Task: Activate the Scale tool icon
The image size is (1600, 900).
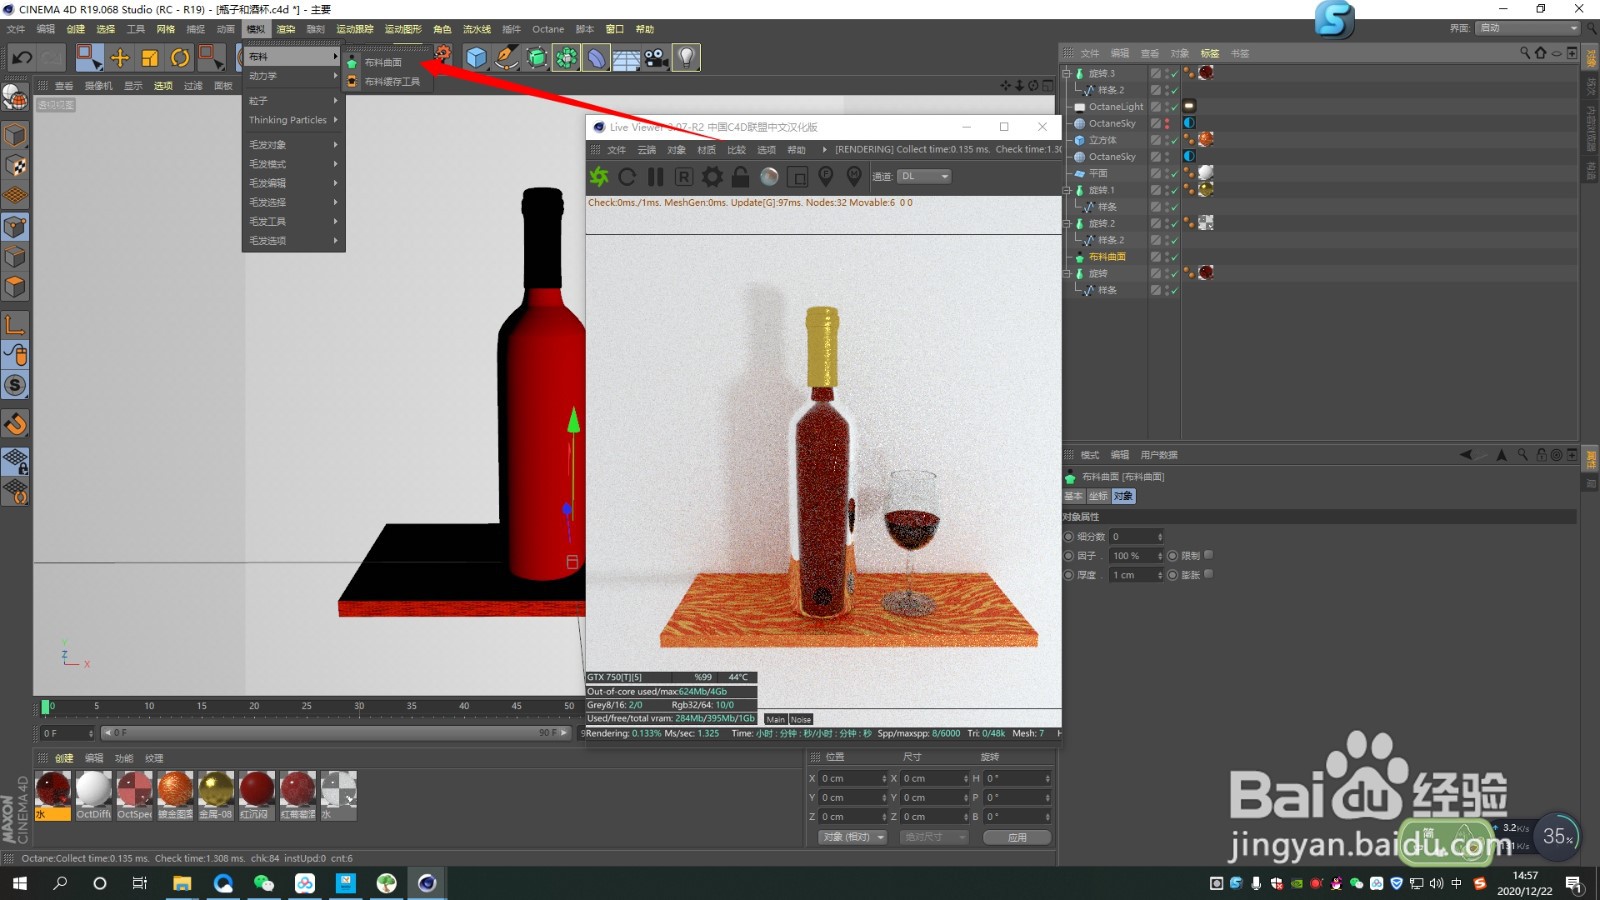Action: 150,58
